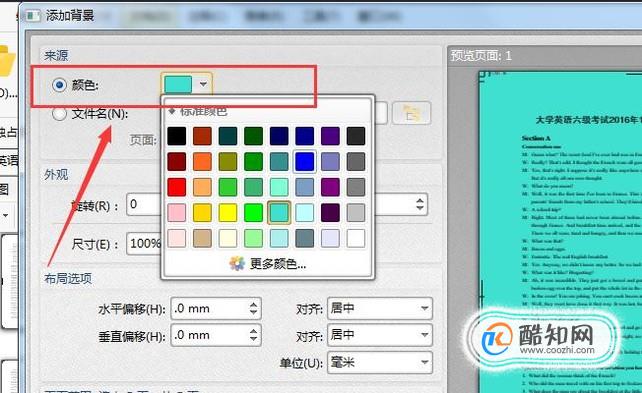Increase vertical offset with stepper arrow
Viewport: 642px width, 393px height.
click(x=253, y=330)
